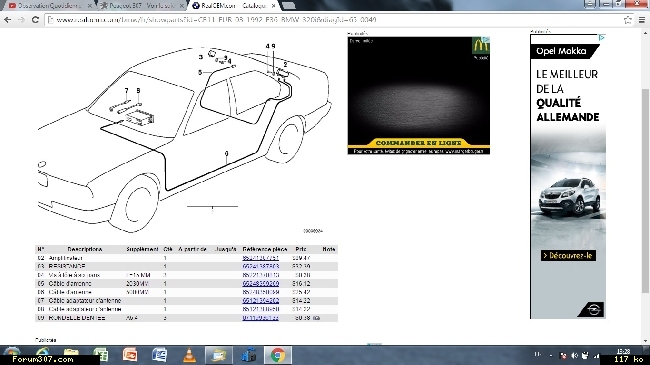Open part link for Câble adaptateur d'antenne row 07

260,301
